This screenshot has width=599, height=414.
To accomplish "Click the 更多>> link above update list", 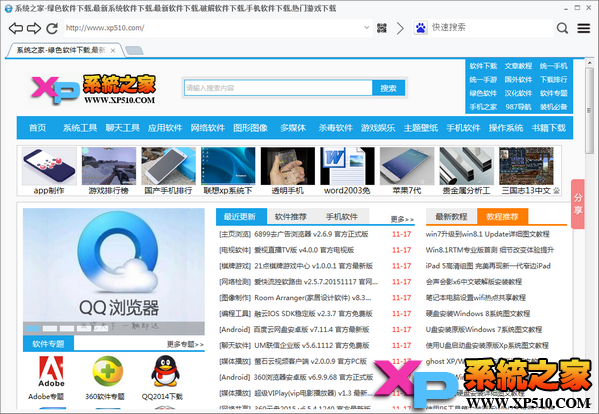I will coord(402,219).
